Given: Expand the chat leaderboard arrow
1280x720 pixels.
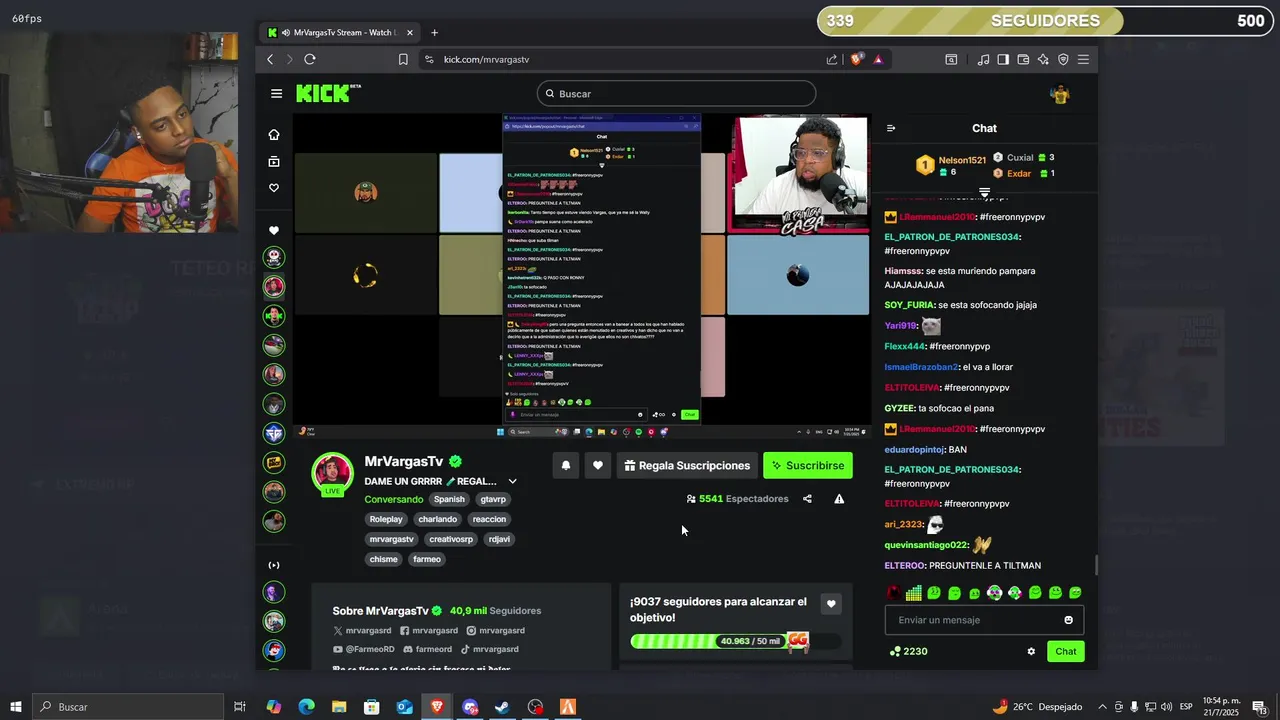Looking at the screenshot, I should click(985, 192).
